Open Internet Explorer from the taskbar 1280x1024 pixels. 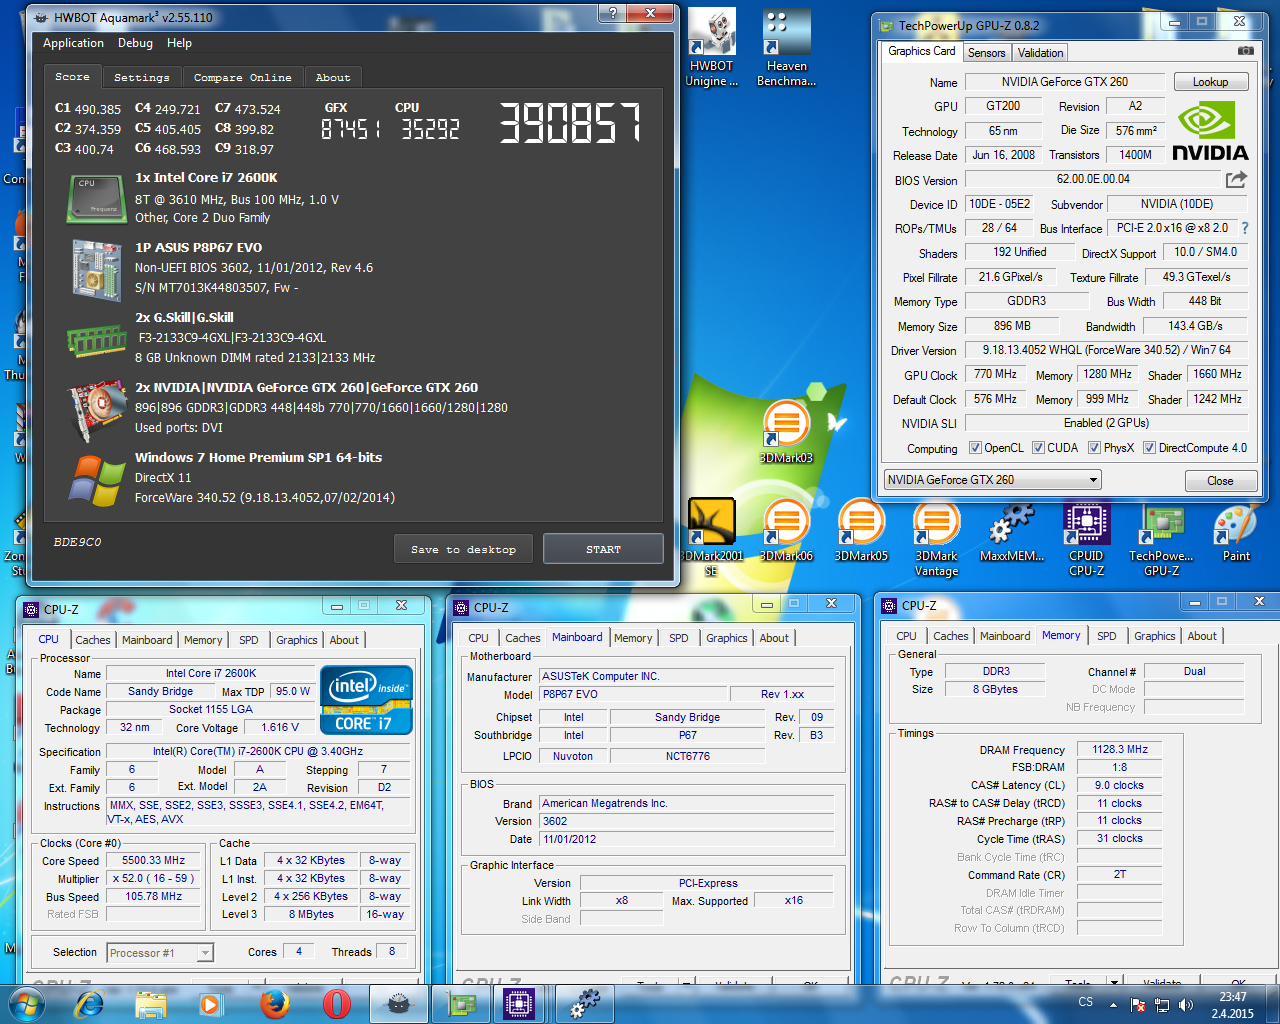point(90,1004)
